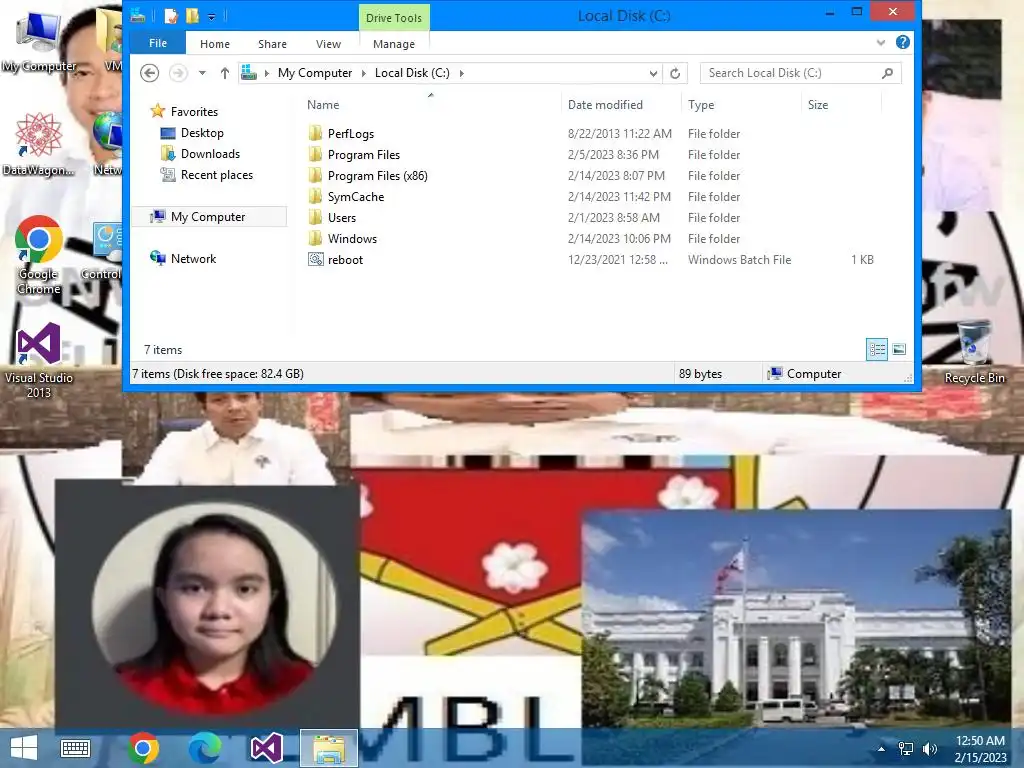The width and height of the screenshot is (1024, 768).
Task: Go back using the Back arrow
Action: (150, 73)
